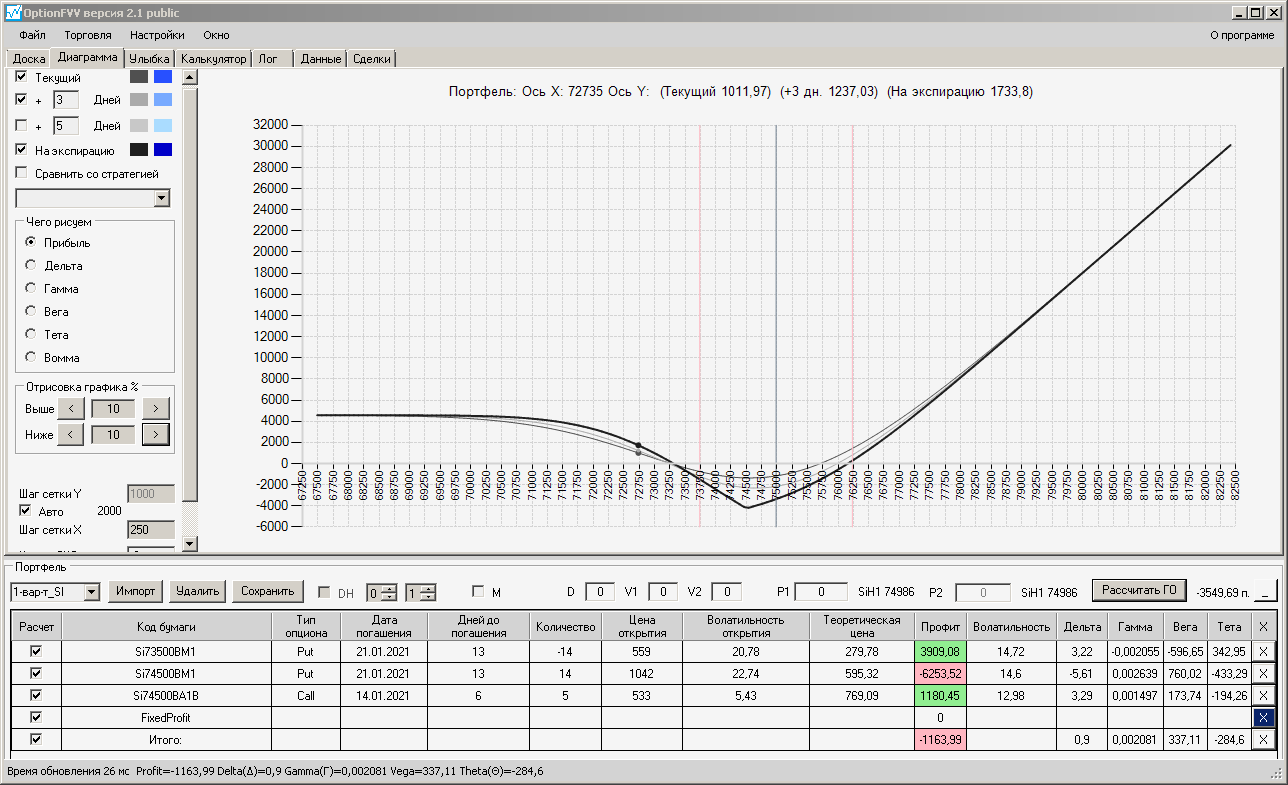Image resolution: width=1288 pixels, height=785 pixels.
Task: Select the Дельта radio button
Action: pos(31,266)
